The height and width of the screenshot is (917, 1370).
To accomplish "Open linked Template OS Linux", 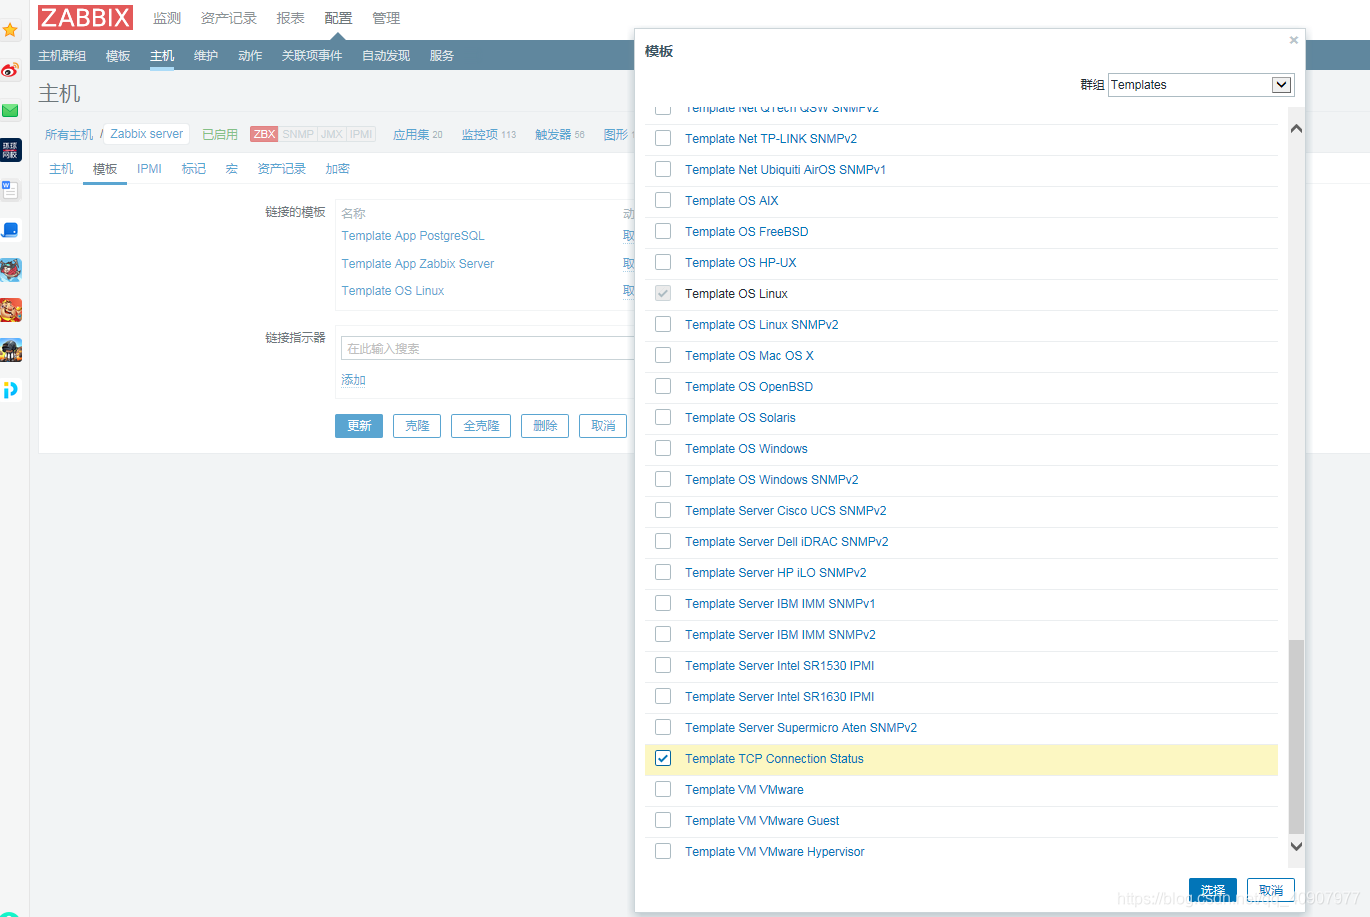I will 393,291.
